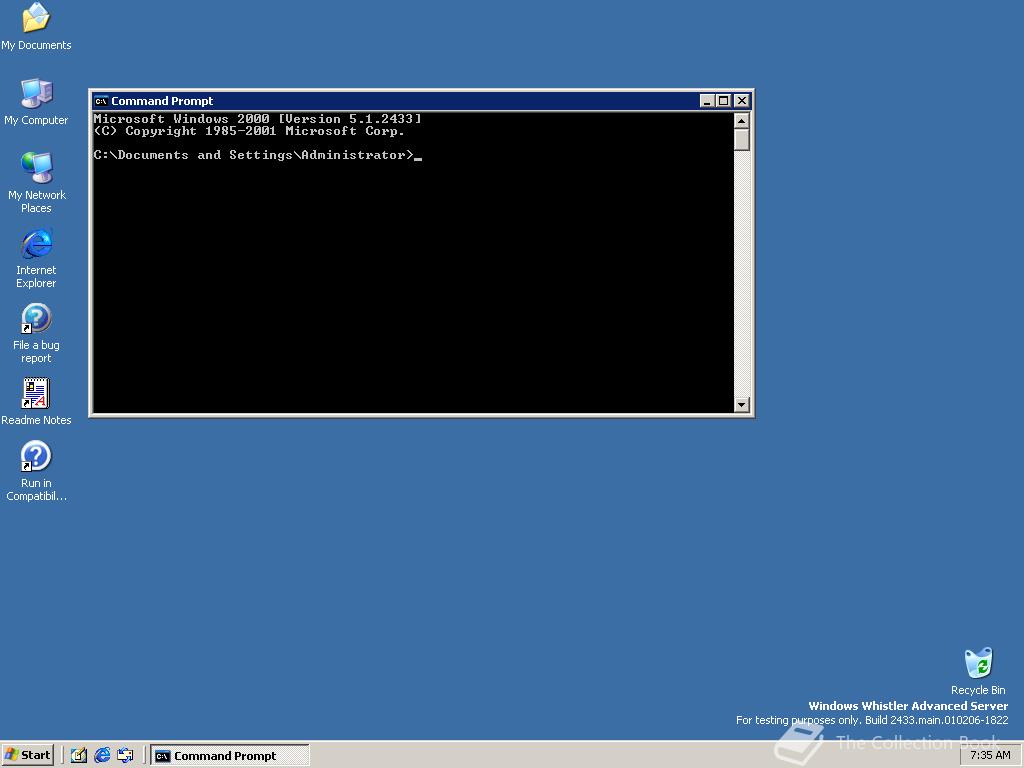Click the Command Prompt title bar text

(x=162, y=101)
